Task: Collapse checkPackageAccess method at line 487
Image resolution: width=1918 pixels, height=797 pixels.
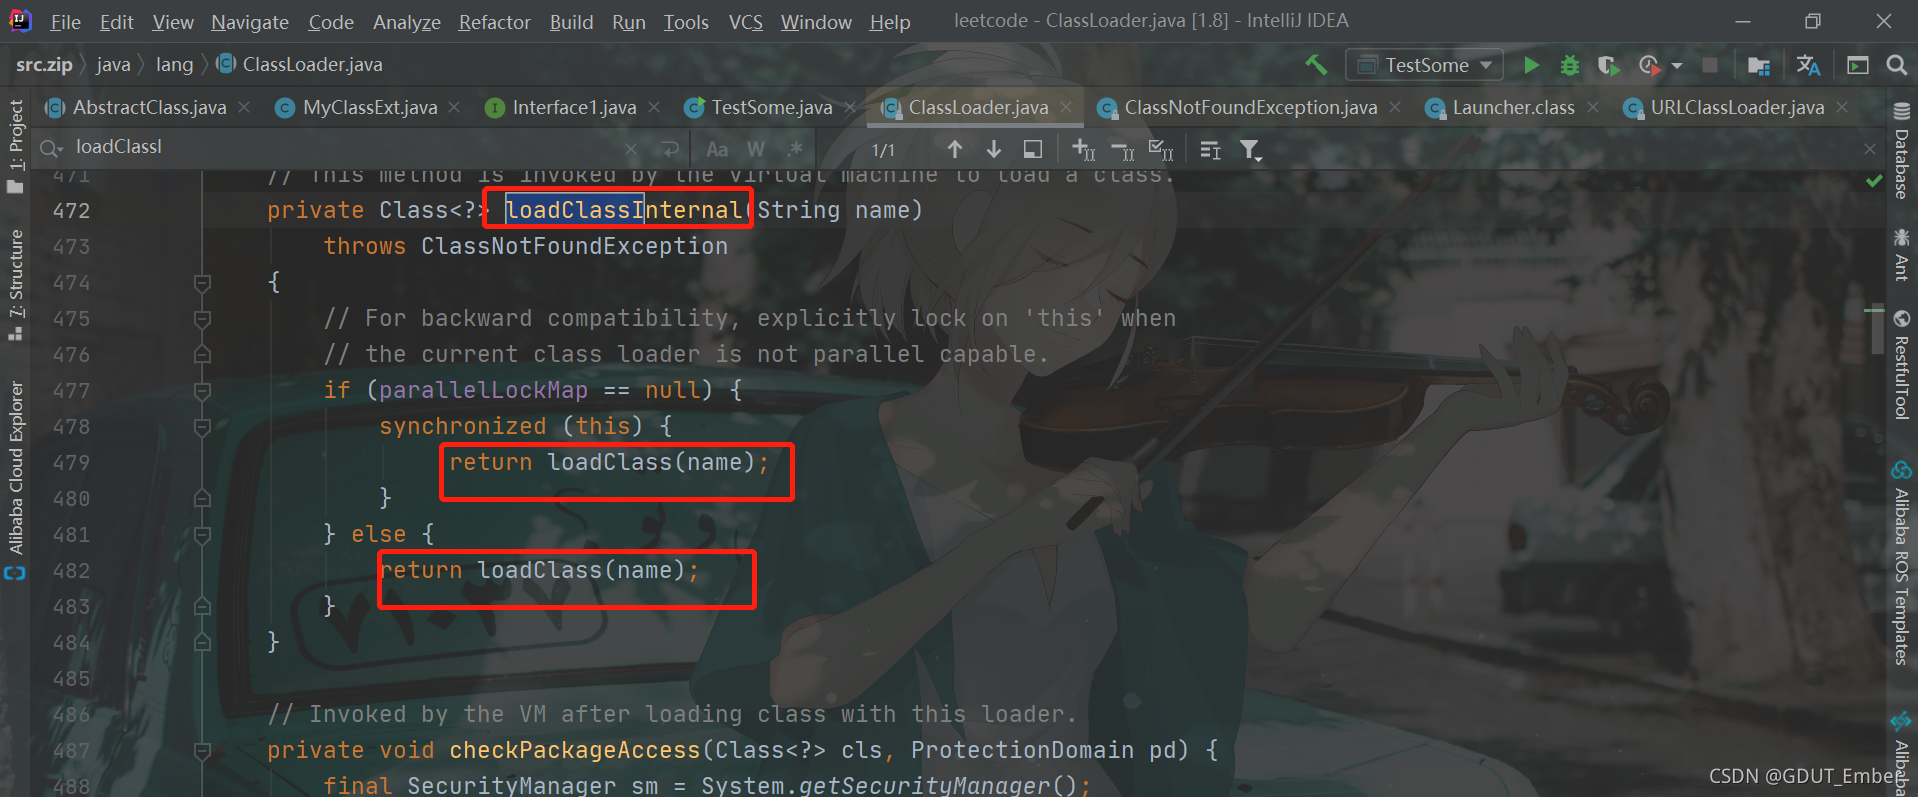Action: [x=202, y=751]
